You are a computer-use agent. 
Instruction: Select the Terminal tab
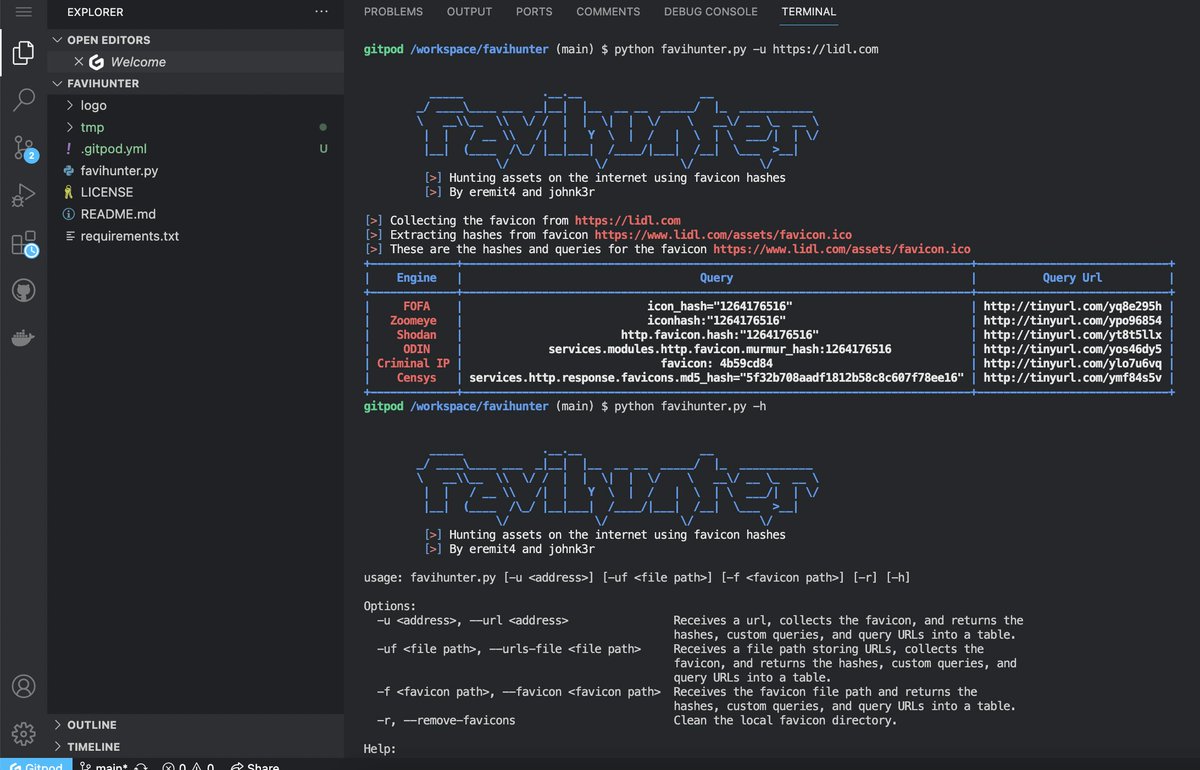[809, 12]
